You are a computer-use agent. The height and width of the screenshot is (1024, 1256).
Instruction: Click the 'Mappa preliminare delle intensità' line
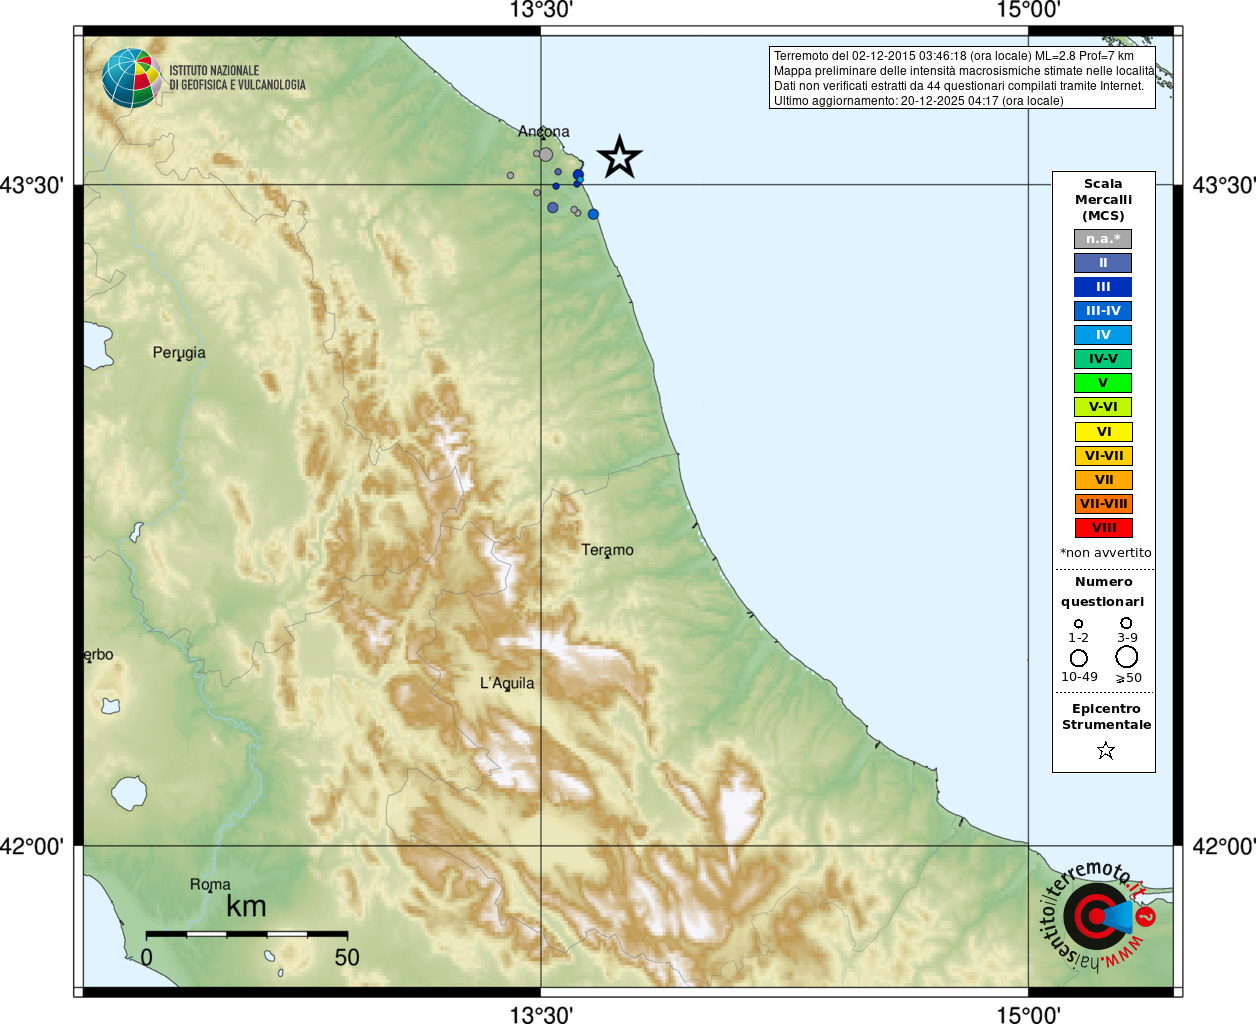point(963,71)
